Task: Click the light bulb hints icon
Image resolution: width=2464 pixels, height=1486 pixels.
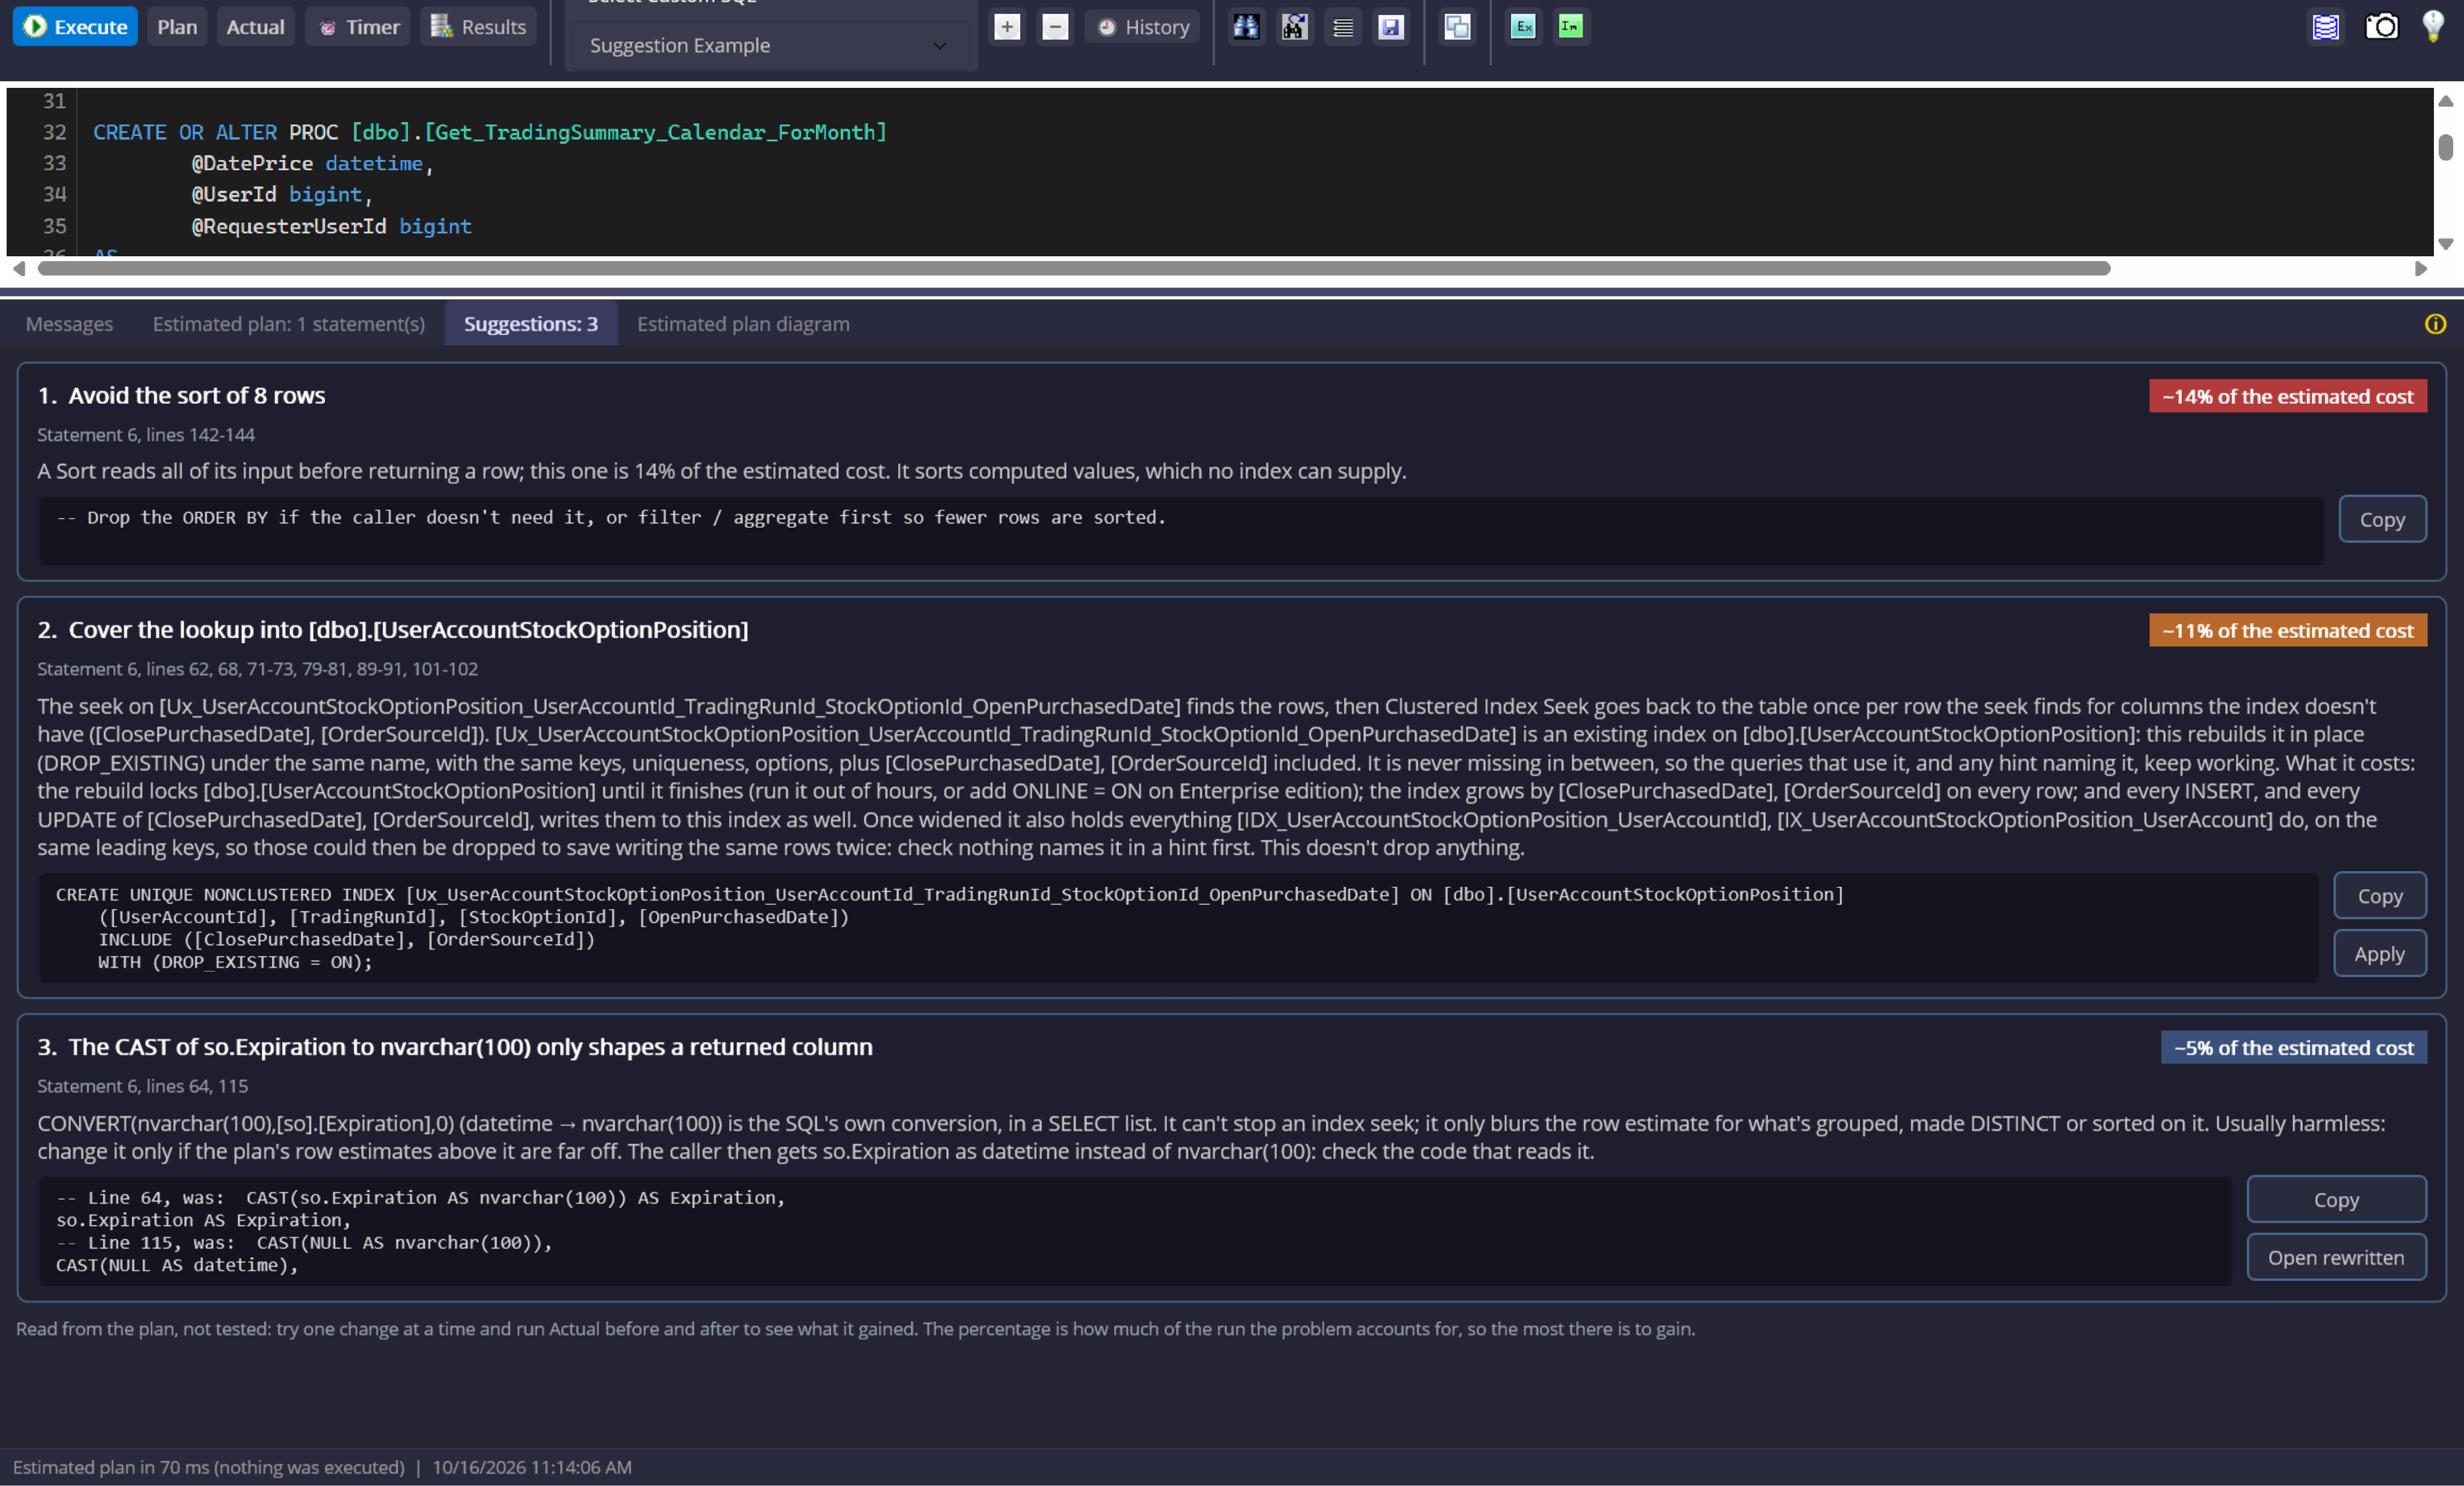Action: pos(2433,27)
